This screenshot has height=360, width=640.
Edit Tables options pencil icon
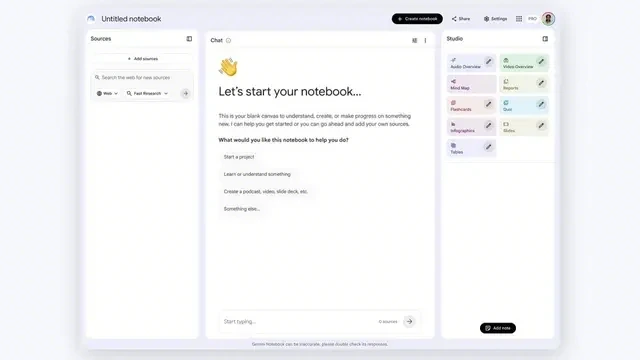coord(489,147)
